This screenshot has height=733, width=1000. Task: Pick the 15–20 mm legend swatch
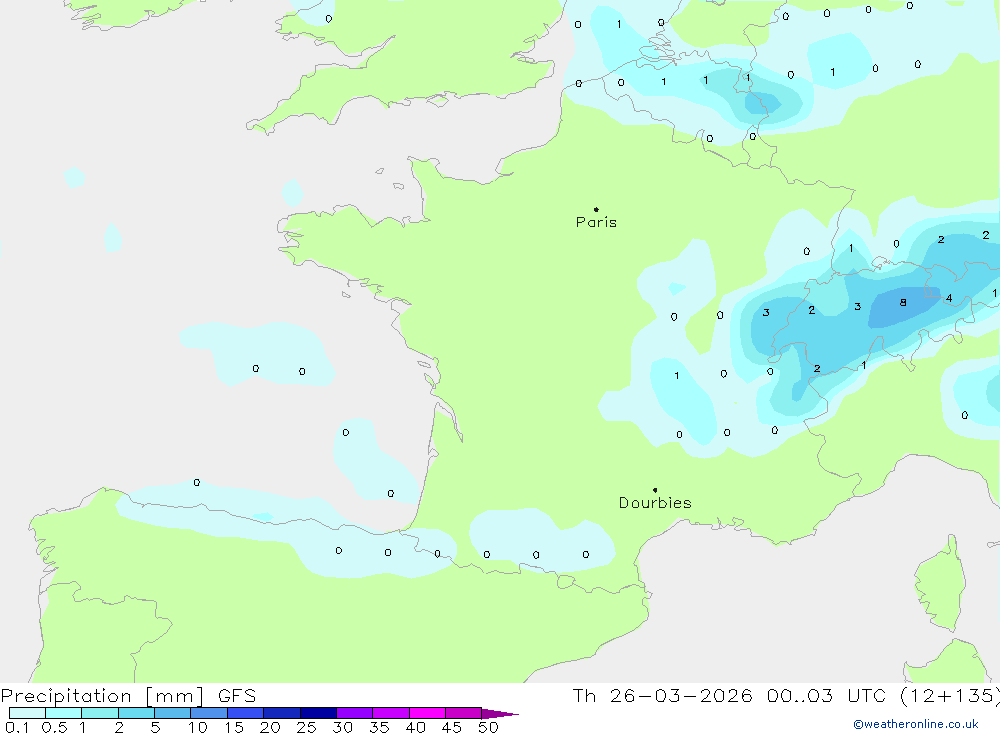(x=245, y=713)
